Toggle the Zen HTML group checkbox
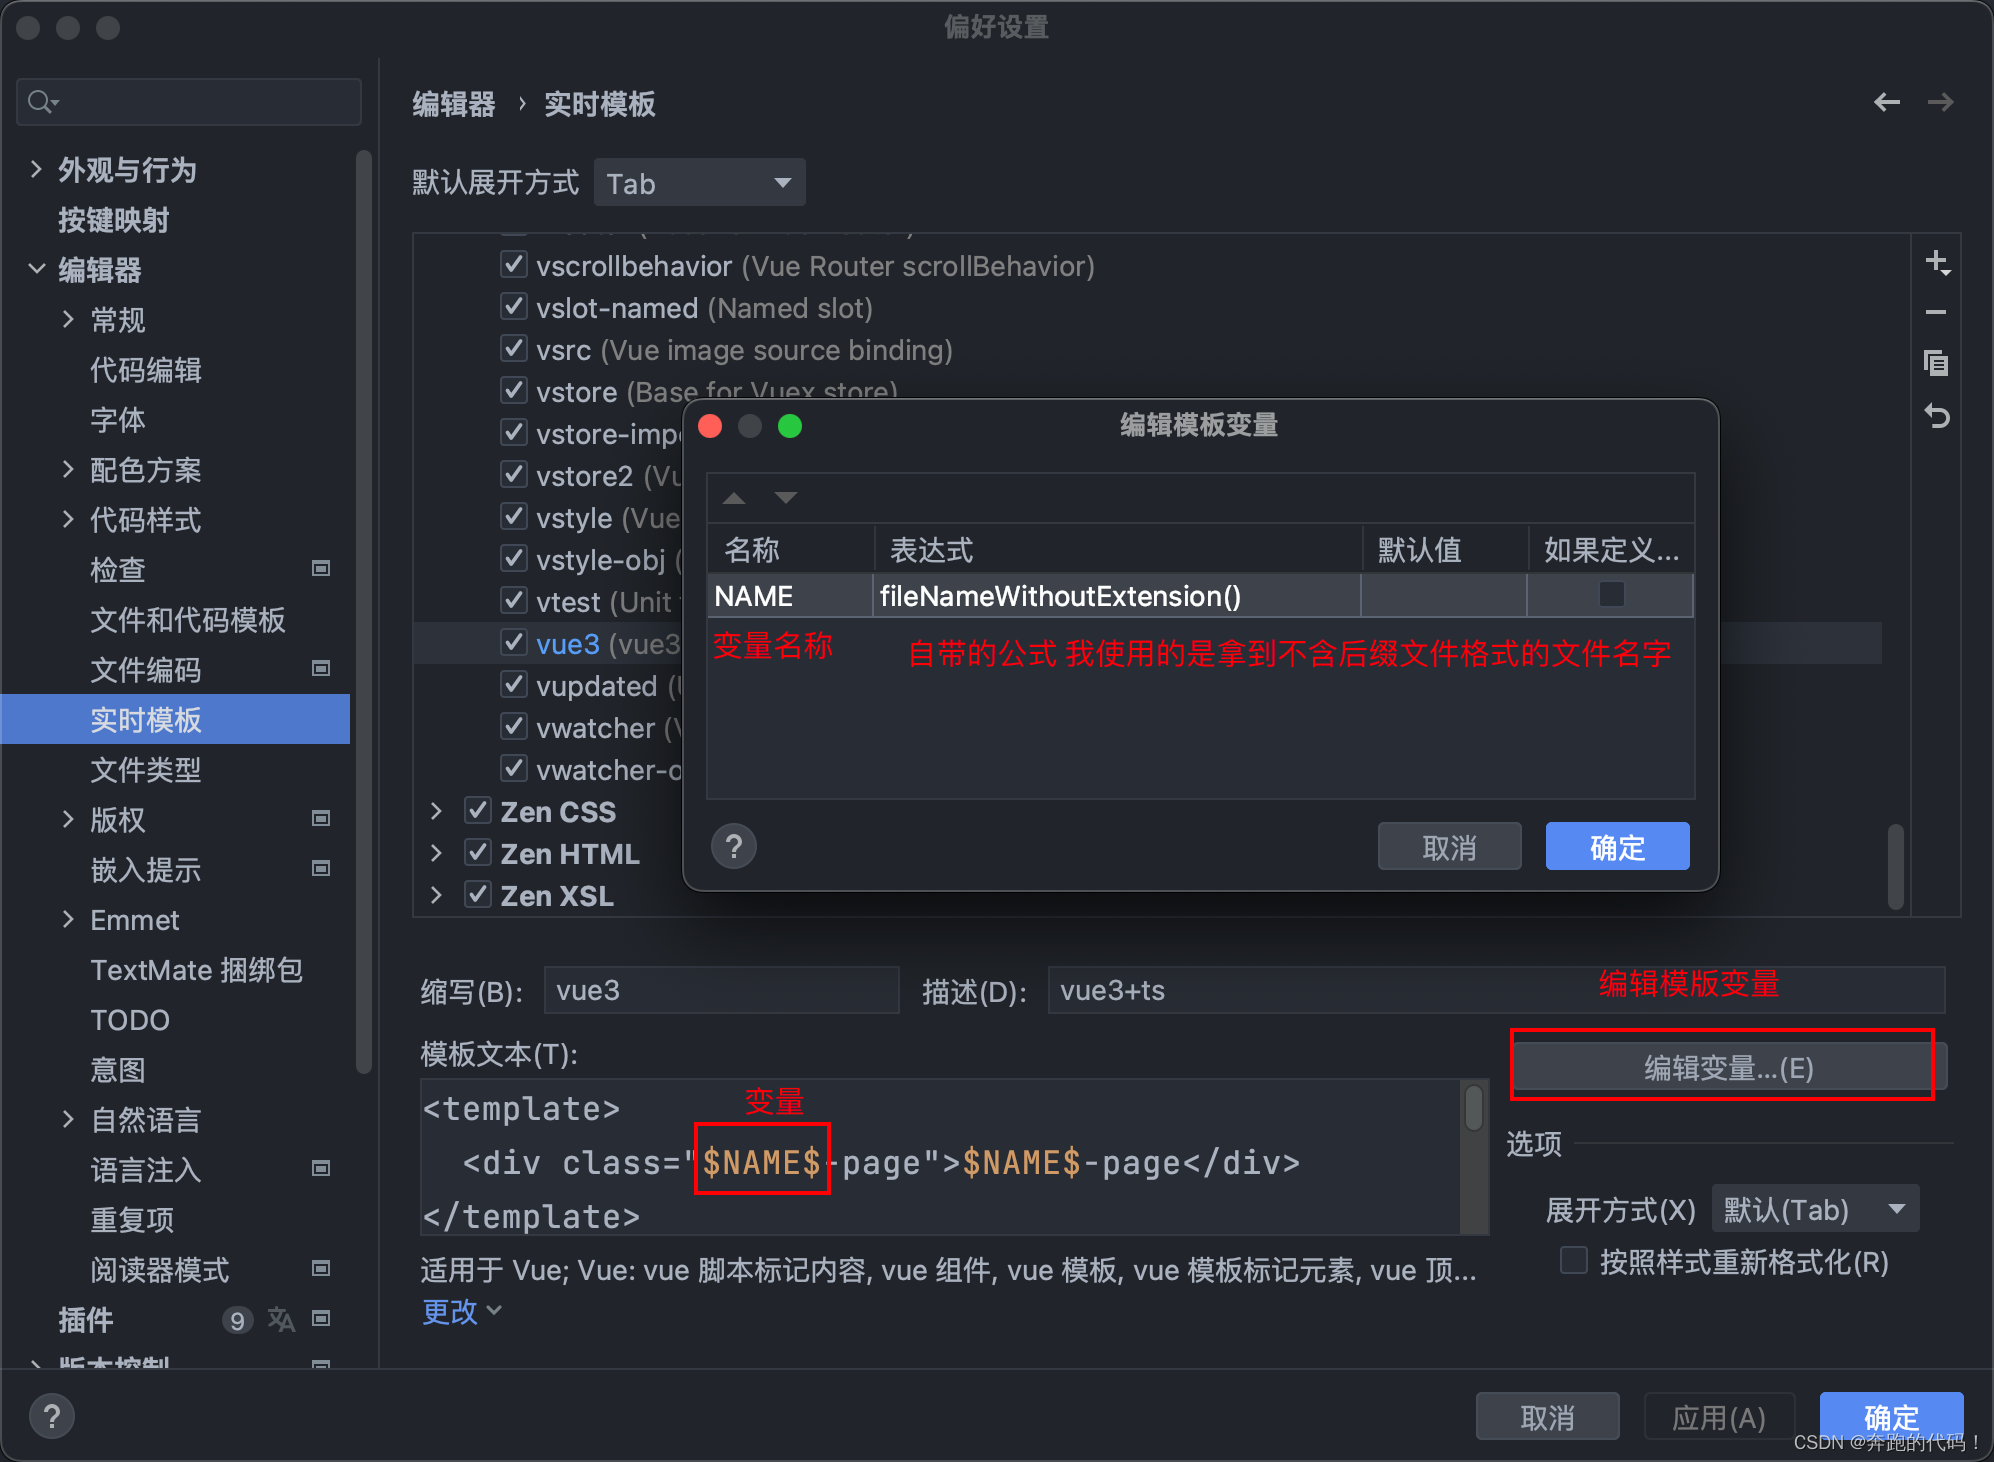 click(478, 853)
